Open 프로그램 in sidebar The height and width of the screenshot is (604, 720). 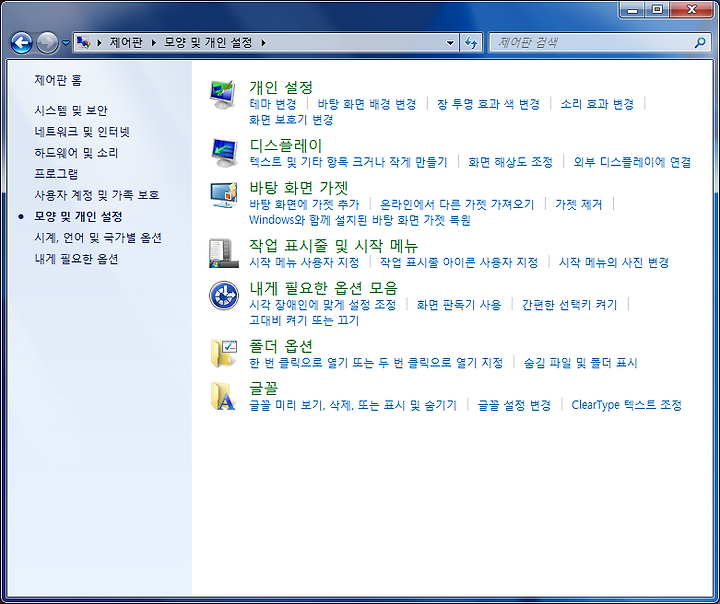[56, 174]
